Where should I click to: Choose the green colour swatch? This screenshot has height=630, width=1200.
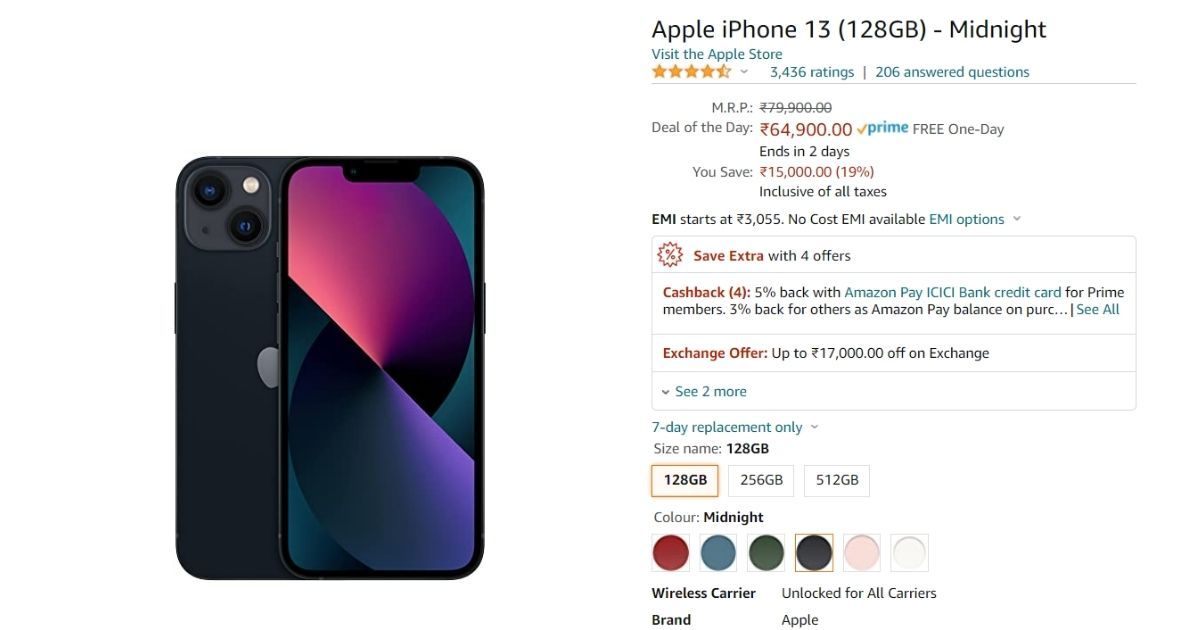[x=766, y=552]
